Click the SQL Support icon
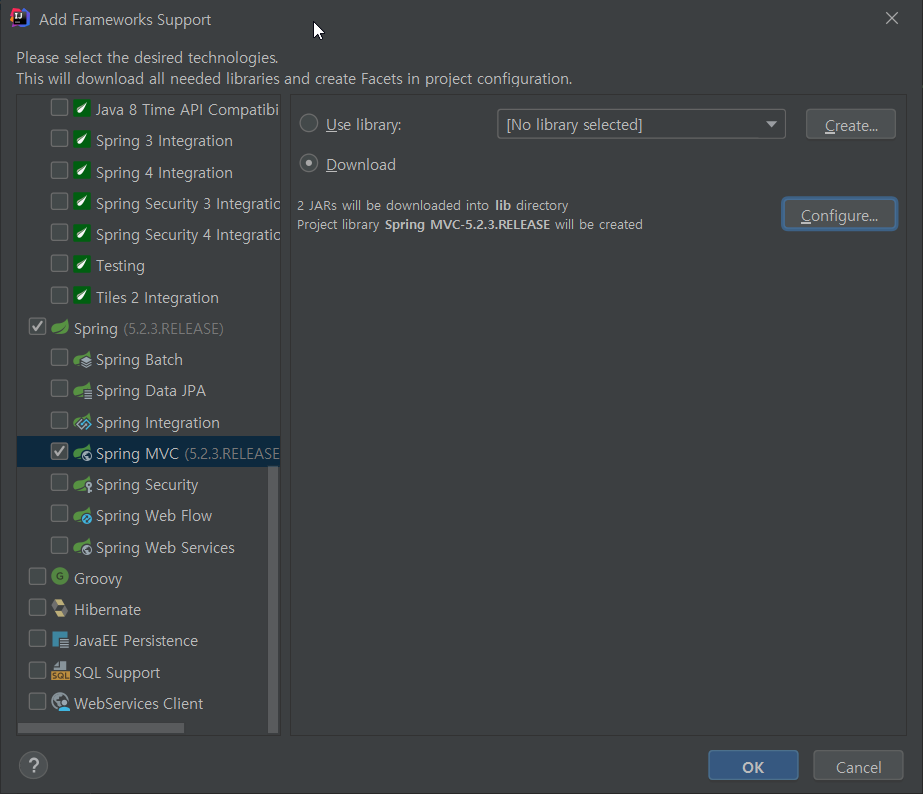This screenshot has height=794, width=923. tap(60, 671)
